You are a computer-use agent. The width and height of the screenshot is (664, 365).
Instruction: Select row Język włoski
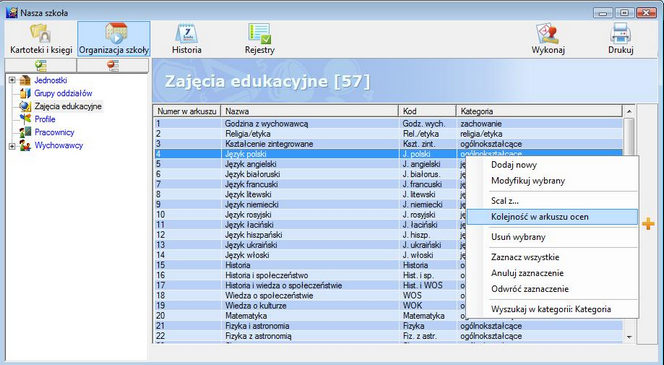pos(310,255)
